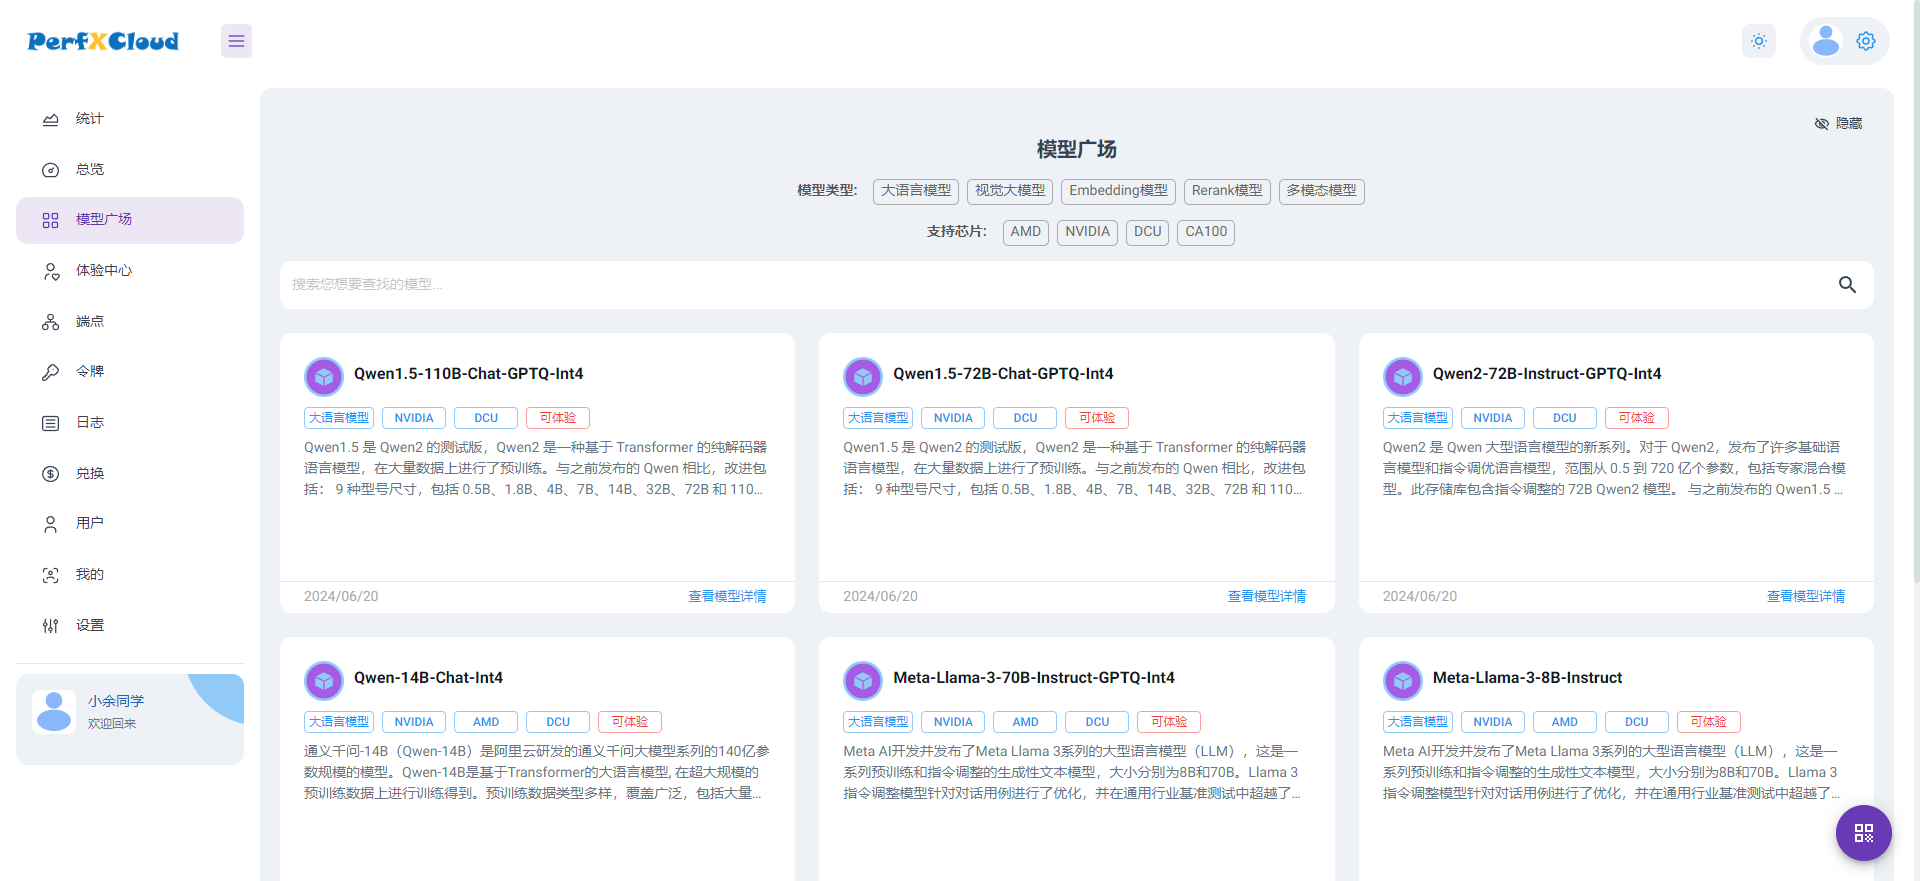View model details for Qwen1.5-72B-Chat-GPTQ-Int4
This screenshot has height=881, width=1920.
coord(1267,597)
